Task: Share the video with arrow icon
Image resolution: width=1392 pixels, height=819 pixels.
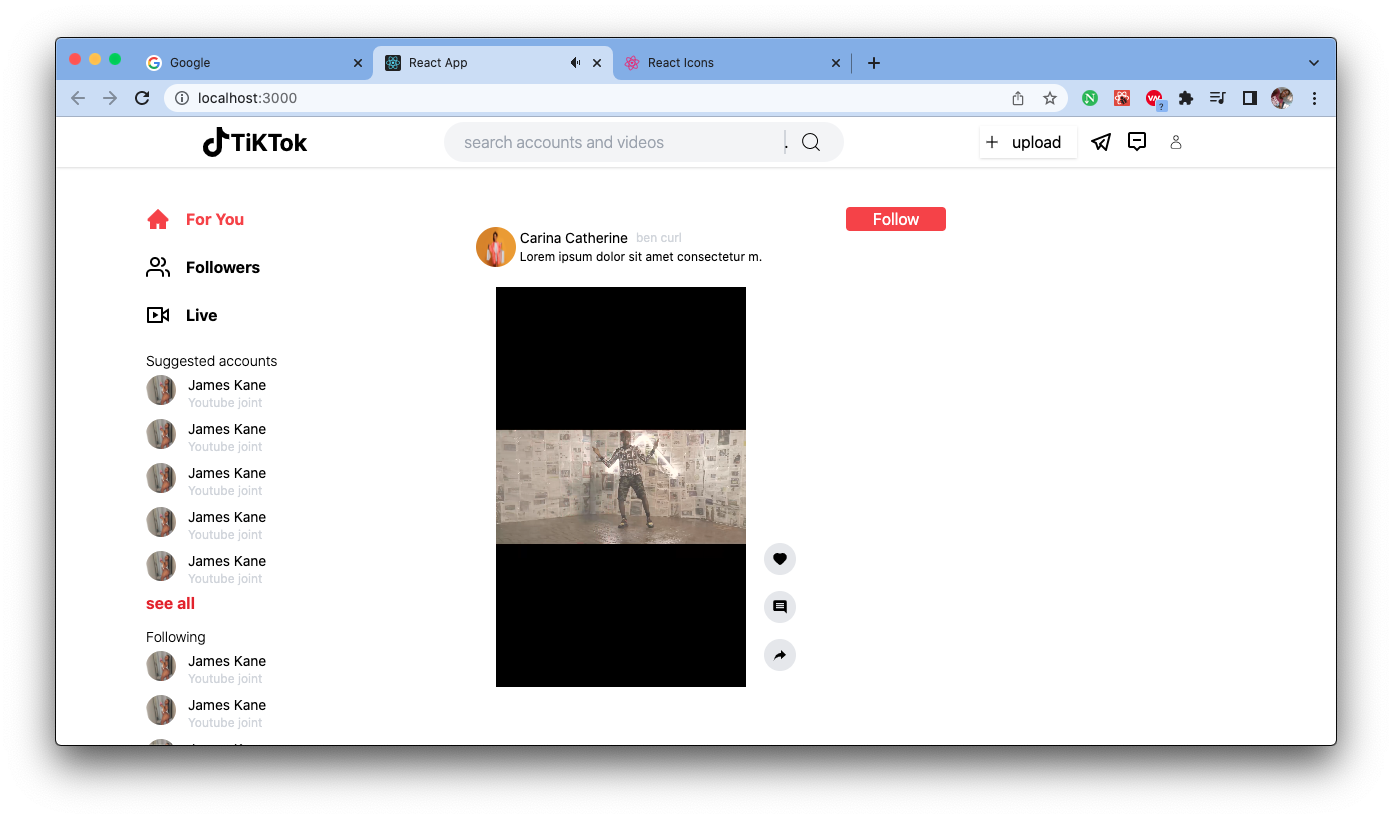Action: (x=780, y=655)
